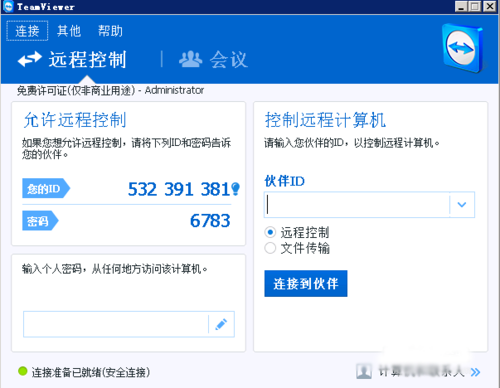Open the 帮助 menu
The width and height of the screenshot is (500, 388).
(x=110, y=31)
